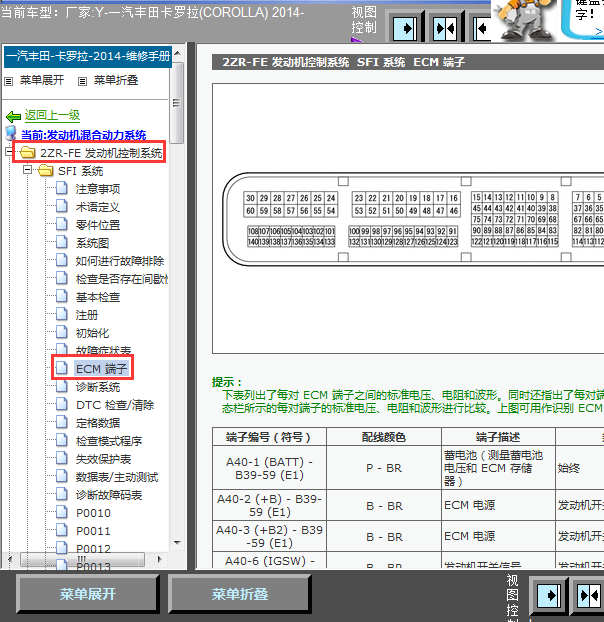Click the page icon beside P0010
Viewport: 604px width, 622px height.
(61, 512)
